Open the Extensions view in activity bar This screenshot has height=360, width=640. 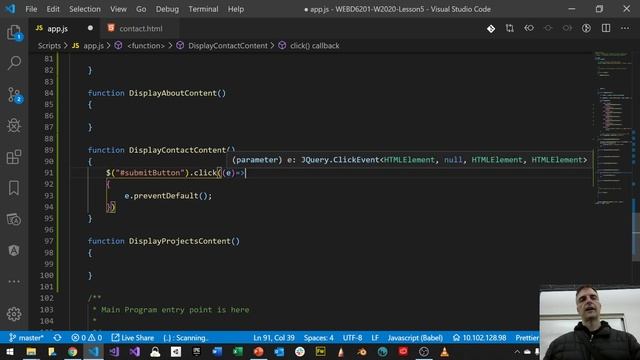point(14,157)
